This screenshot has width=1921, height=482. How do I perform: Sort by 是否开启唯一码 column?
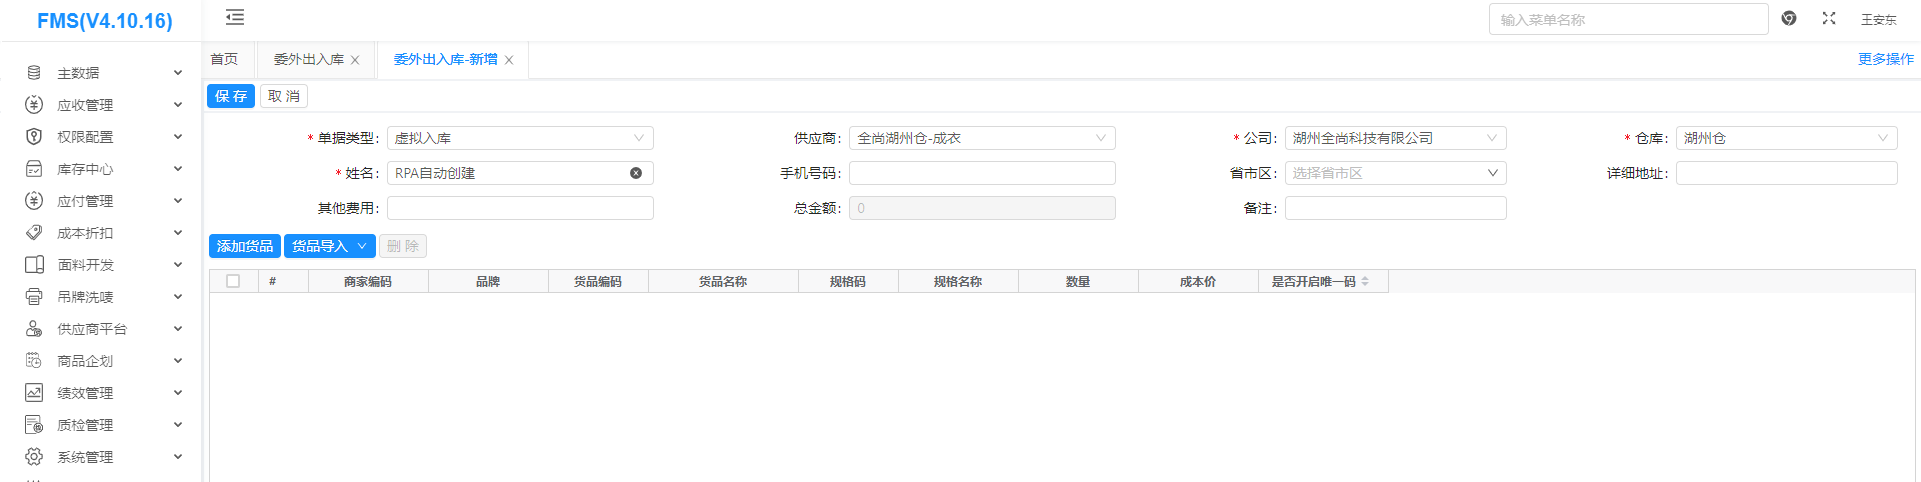pos(1364,282)
